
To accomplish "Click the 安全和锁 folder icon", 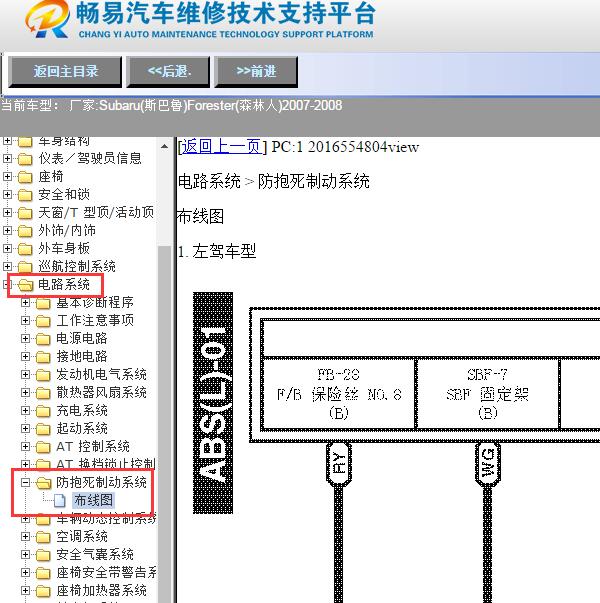I will click(x=25, y=195).
